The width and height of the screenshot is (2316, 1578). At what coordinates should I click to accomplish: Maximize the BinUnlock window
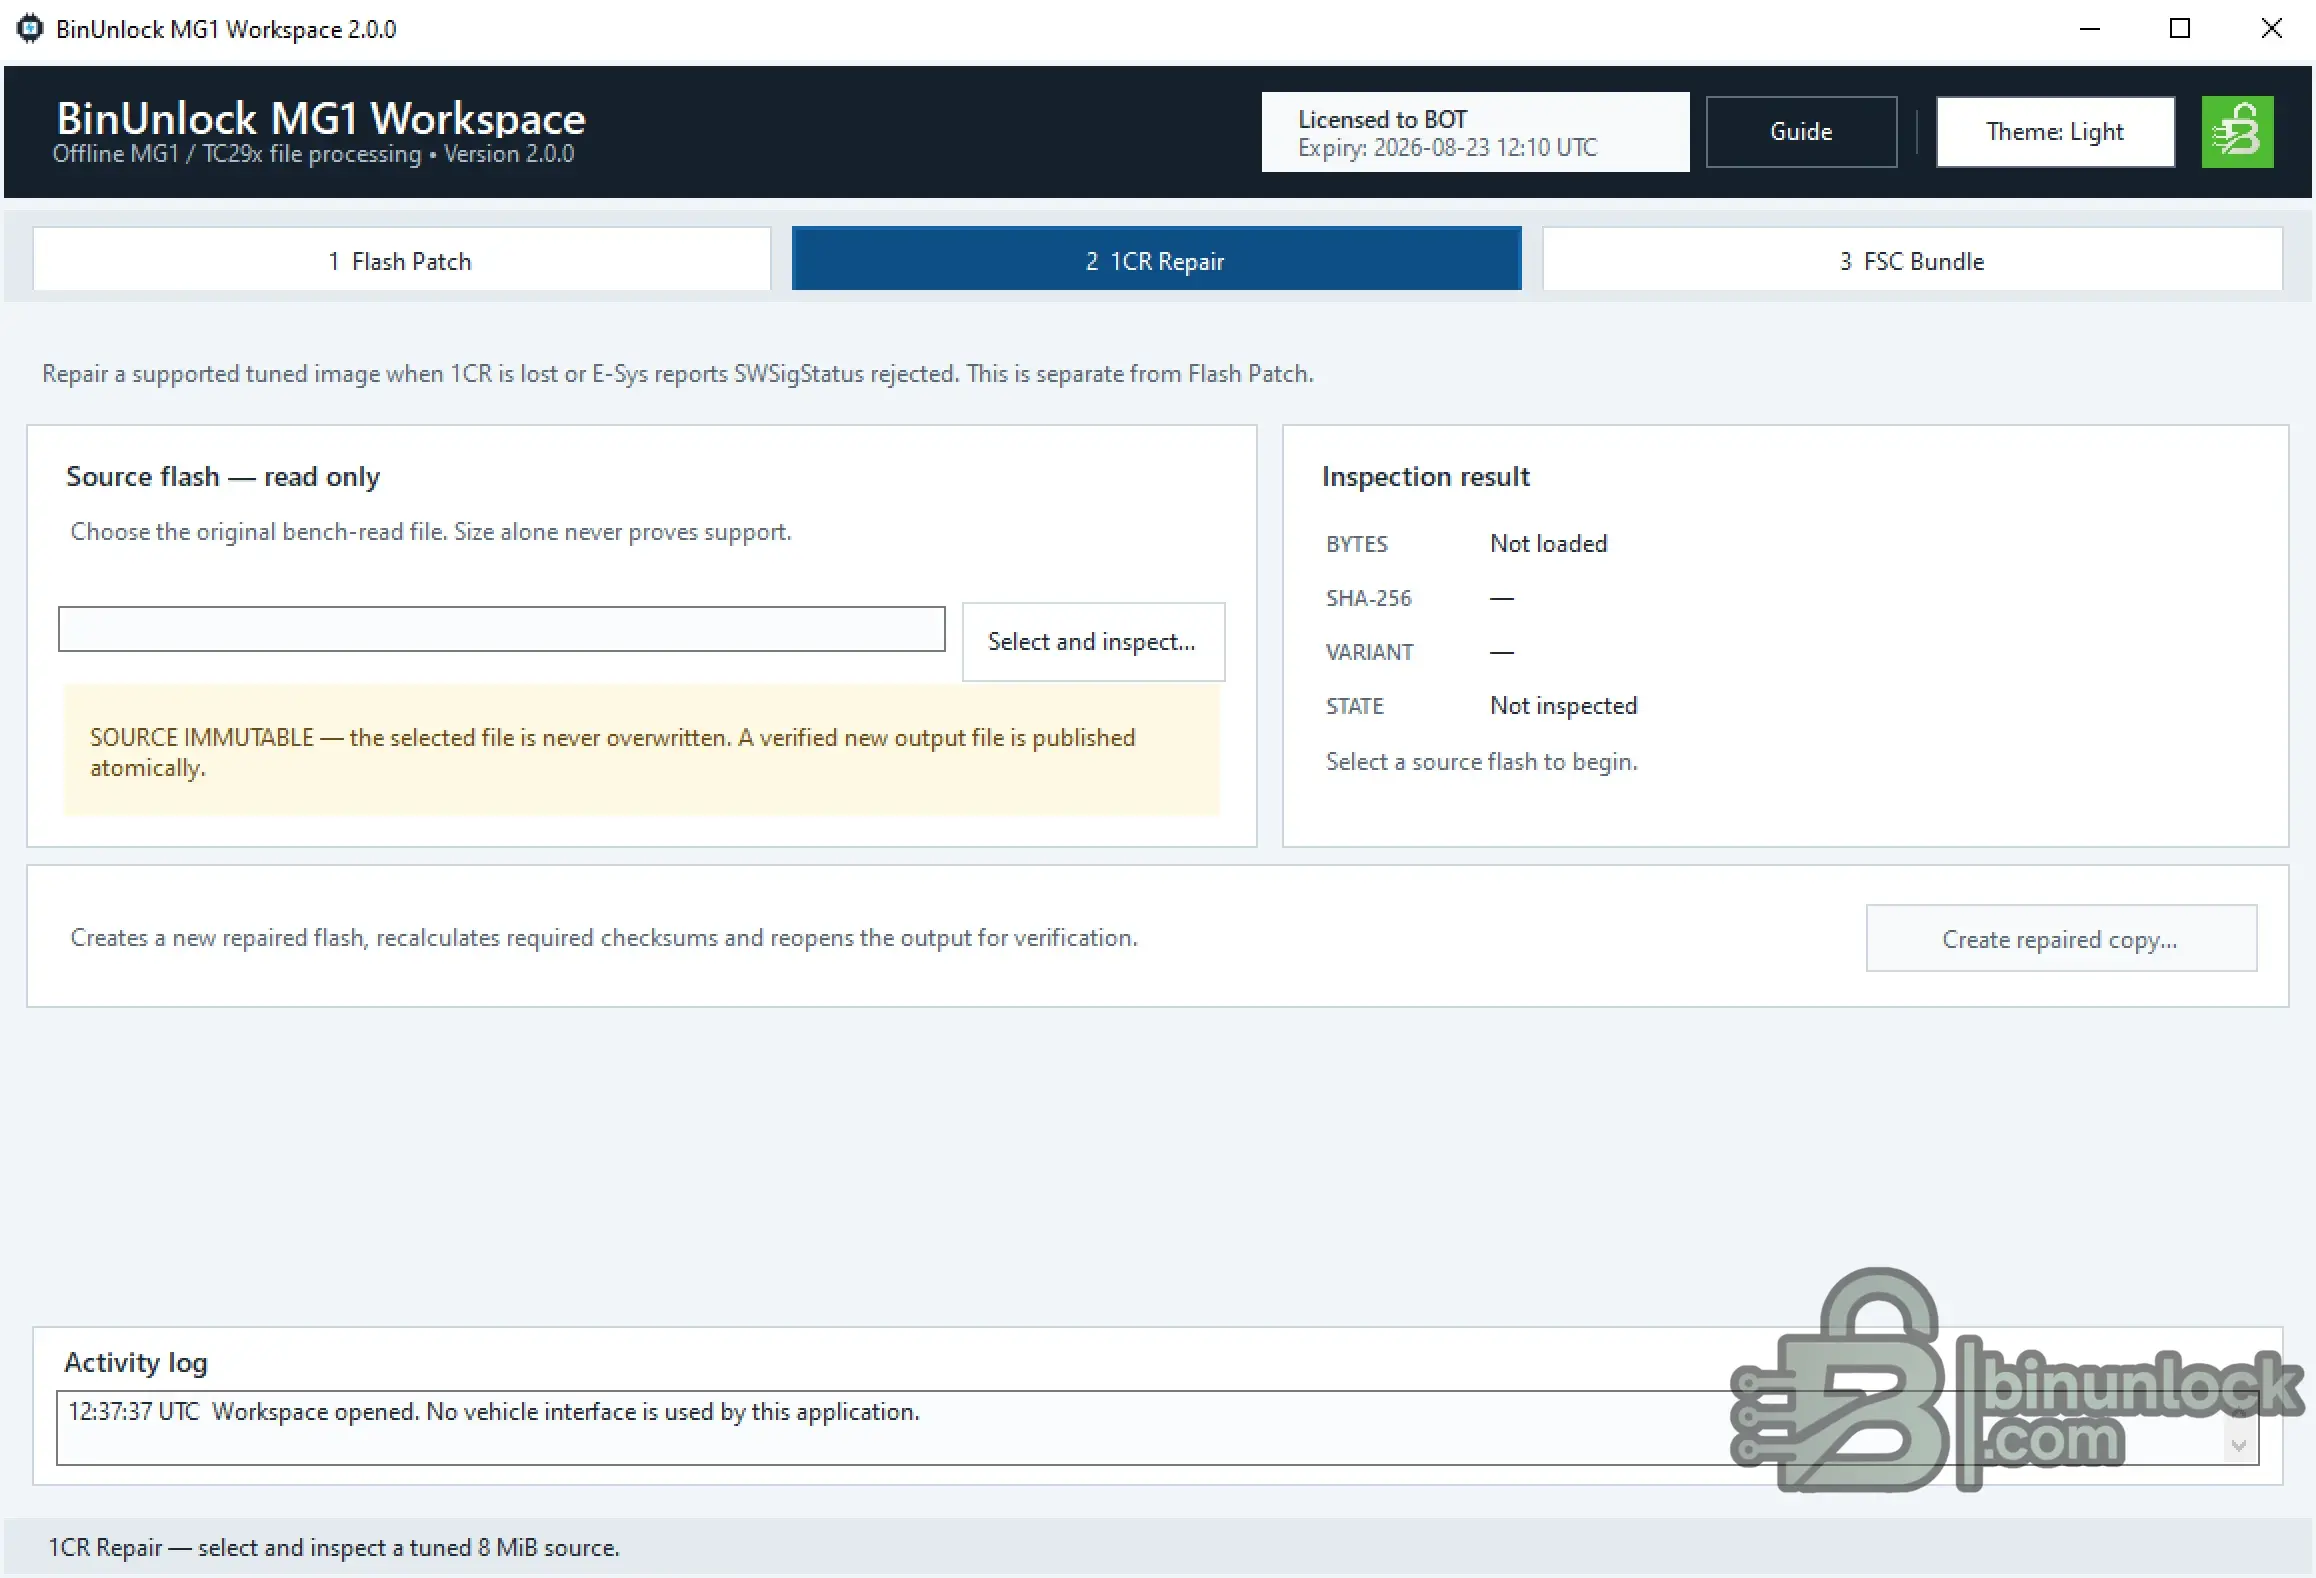click(2180, 29)
